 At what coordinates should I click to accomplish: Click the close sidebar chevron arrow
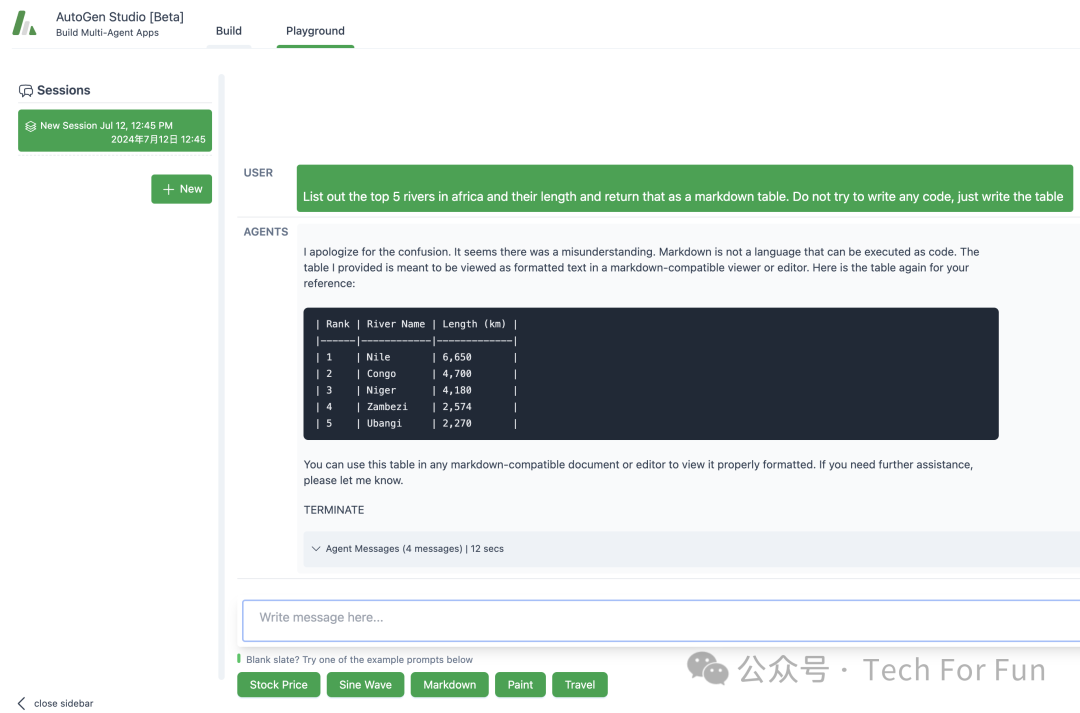pyautogui.click(x=21, y=703)
